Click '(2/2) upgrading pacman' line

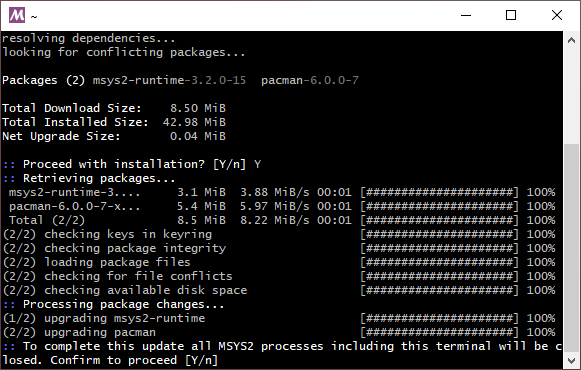pos(79,333)
